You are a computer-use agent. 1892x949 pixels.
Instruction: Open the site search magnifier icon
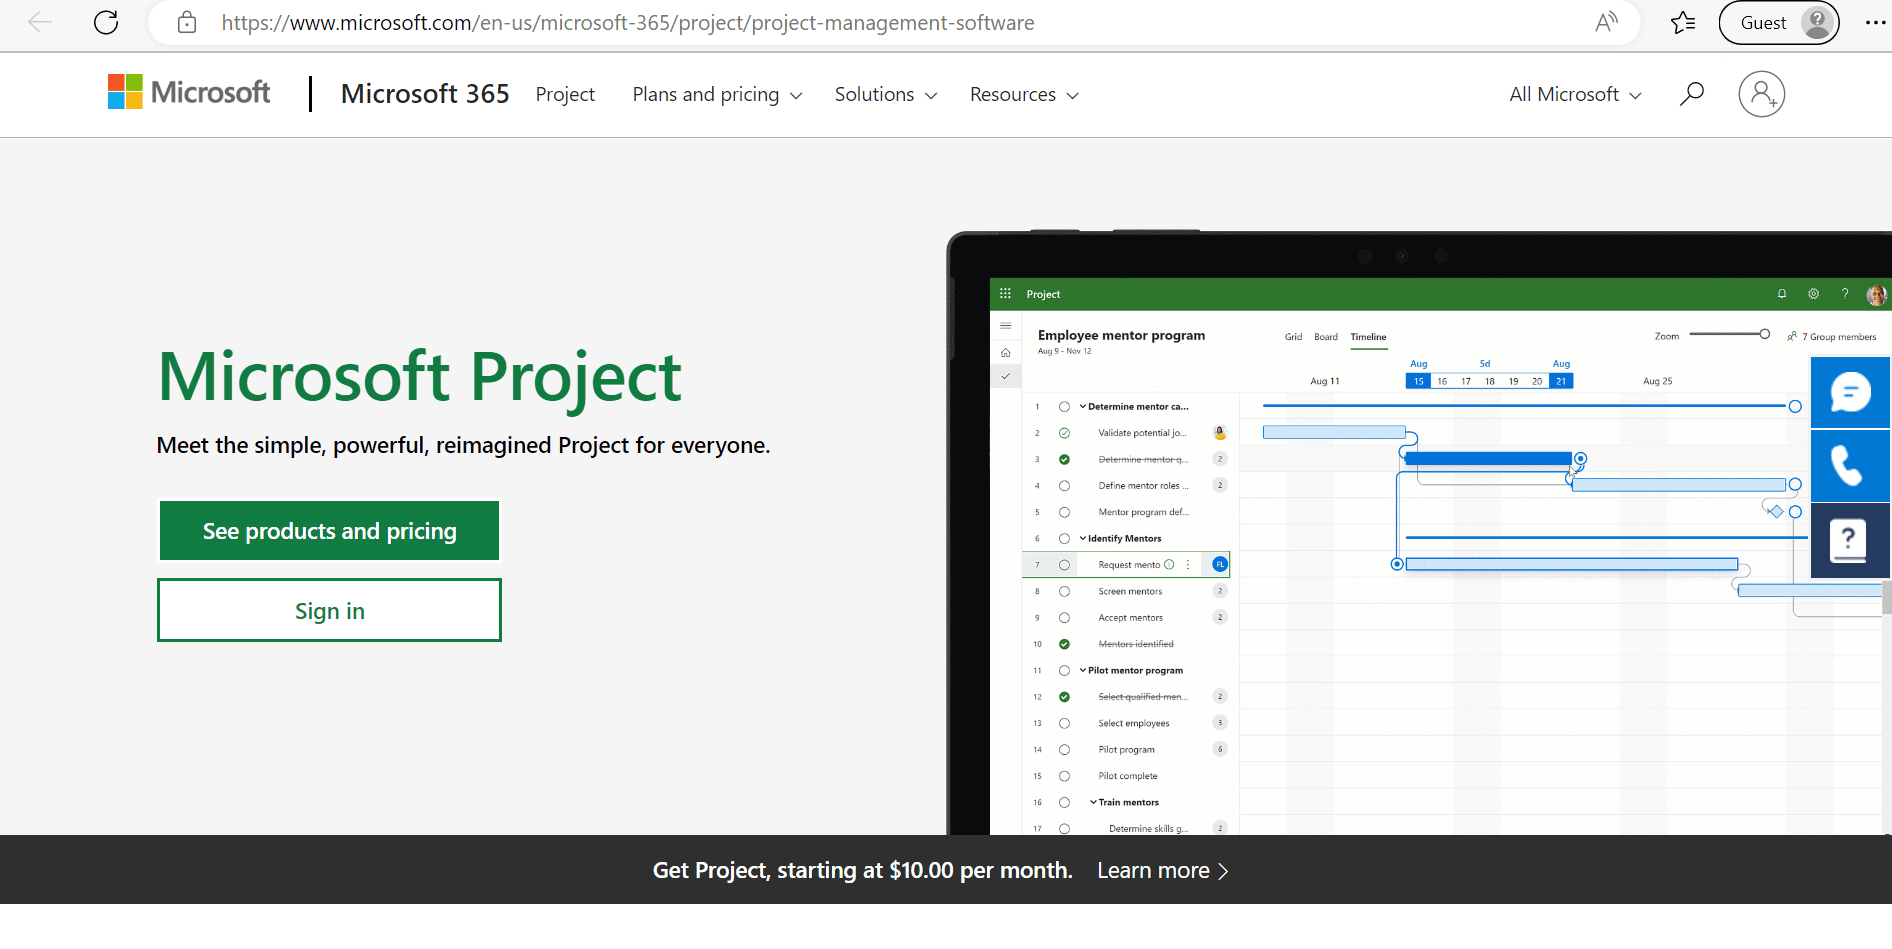point(1692,94)
